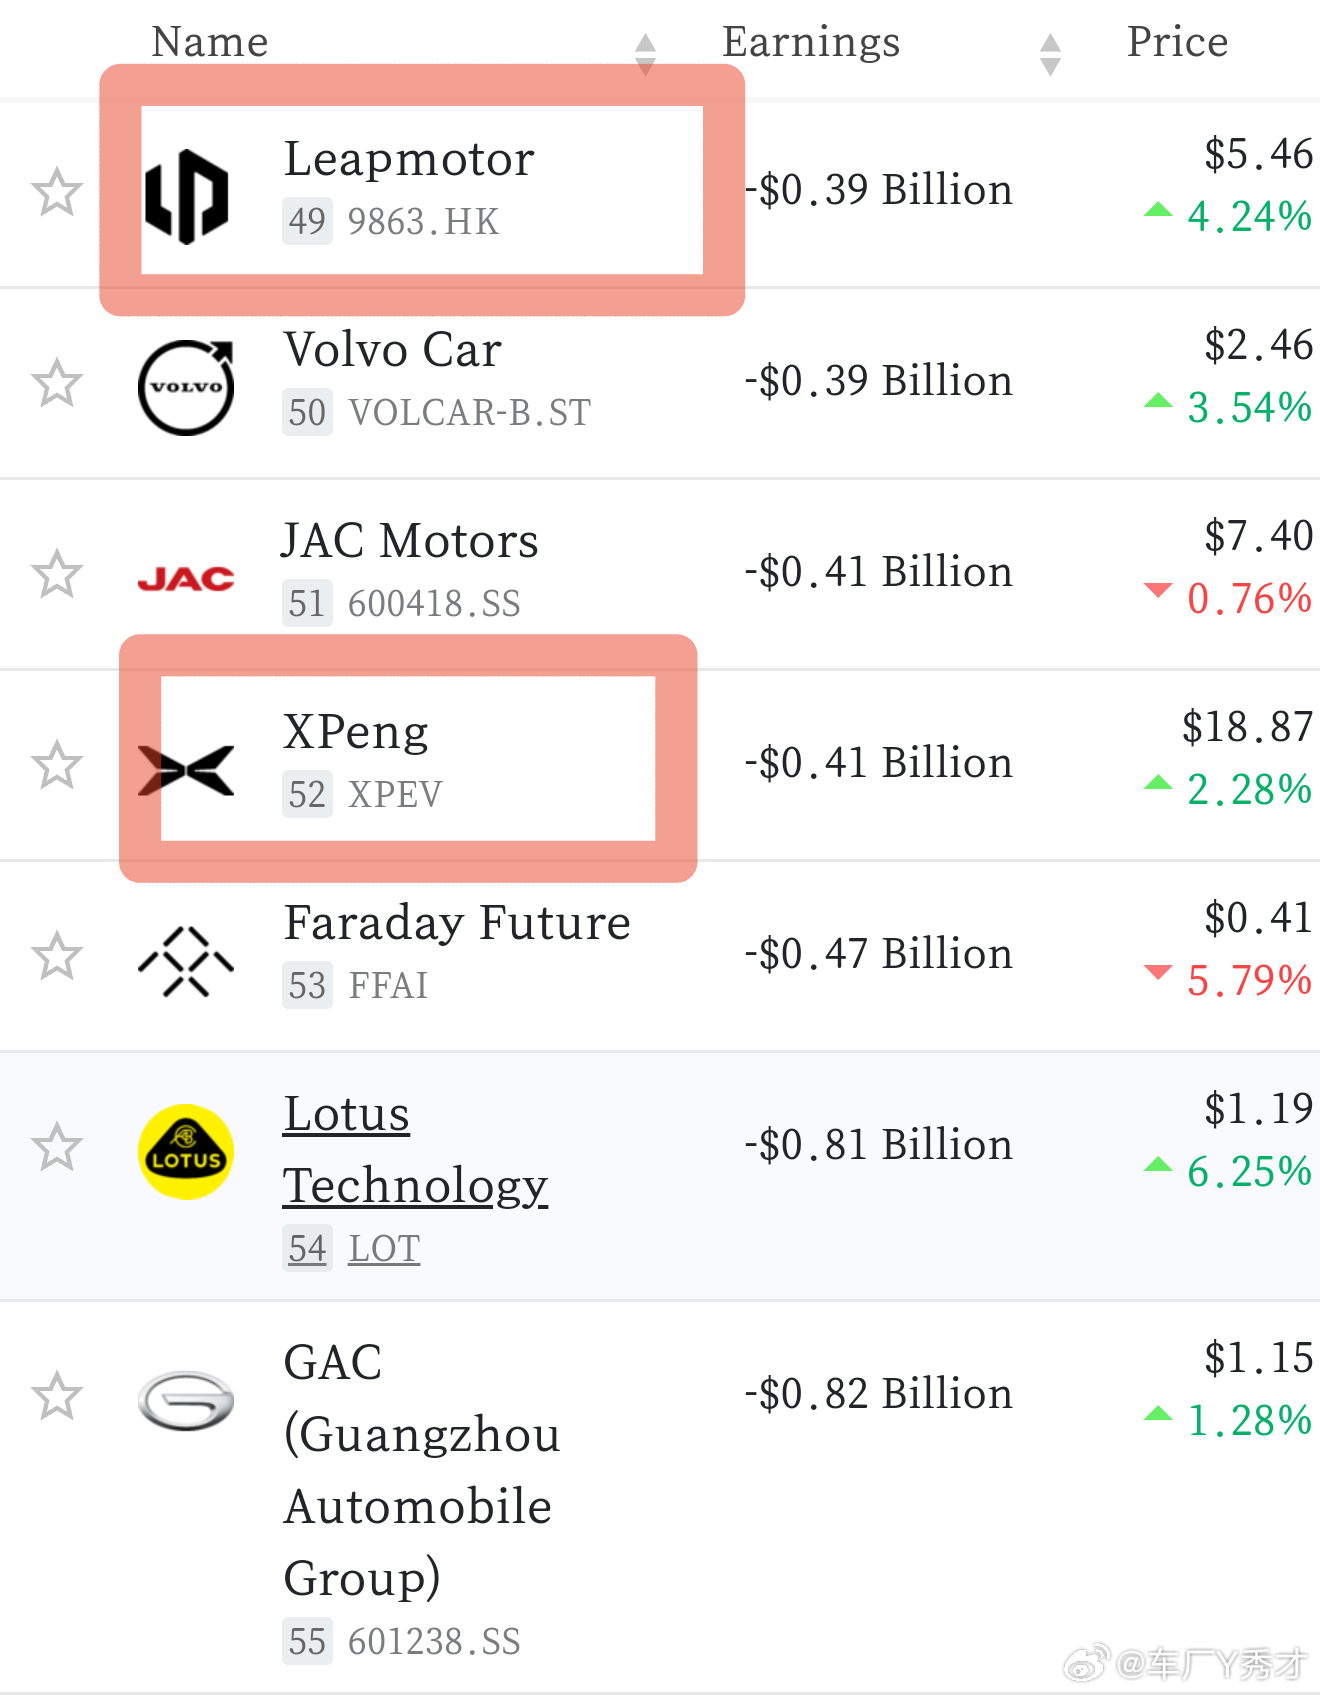Screen dimensions: 1320x1695
Task: Click the Earnings column header
Action: 811,42
